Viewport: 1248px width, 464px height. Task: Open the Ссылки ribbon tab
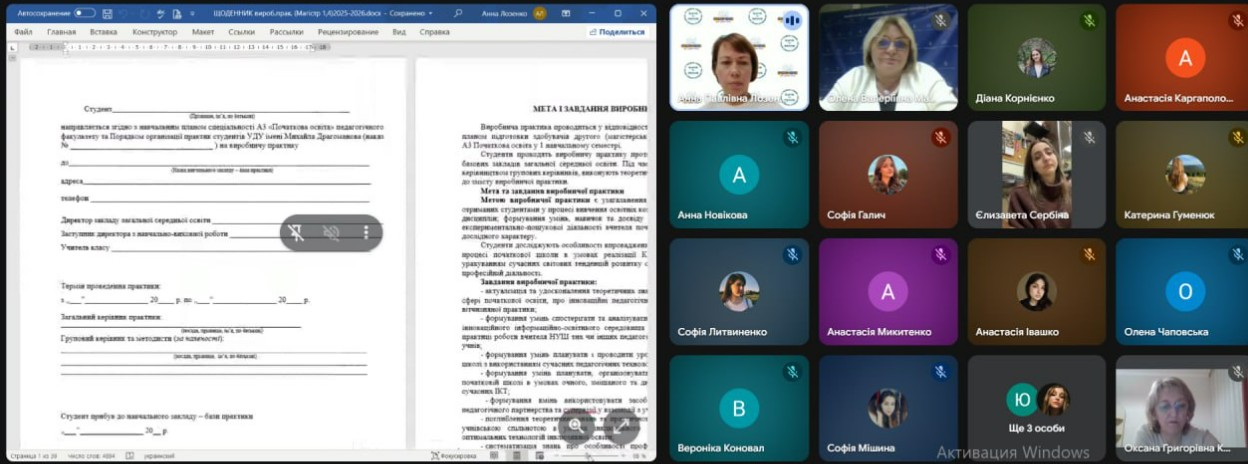241,32
